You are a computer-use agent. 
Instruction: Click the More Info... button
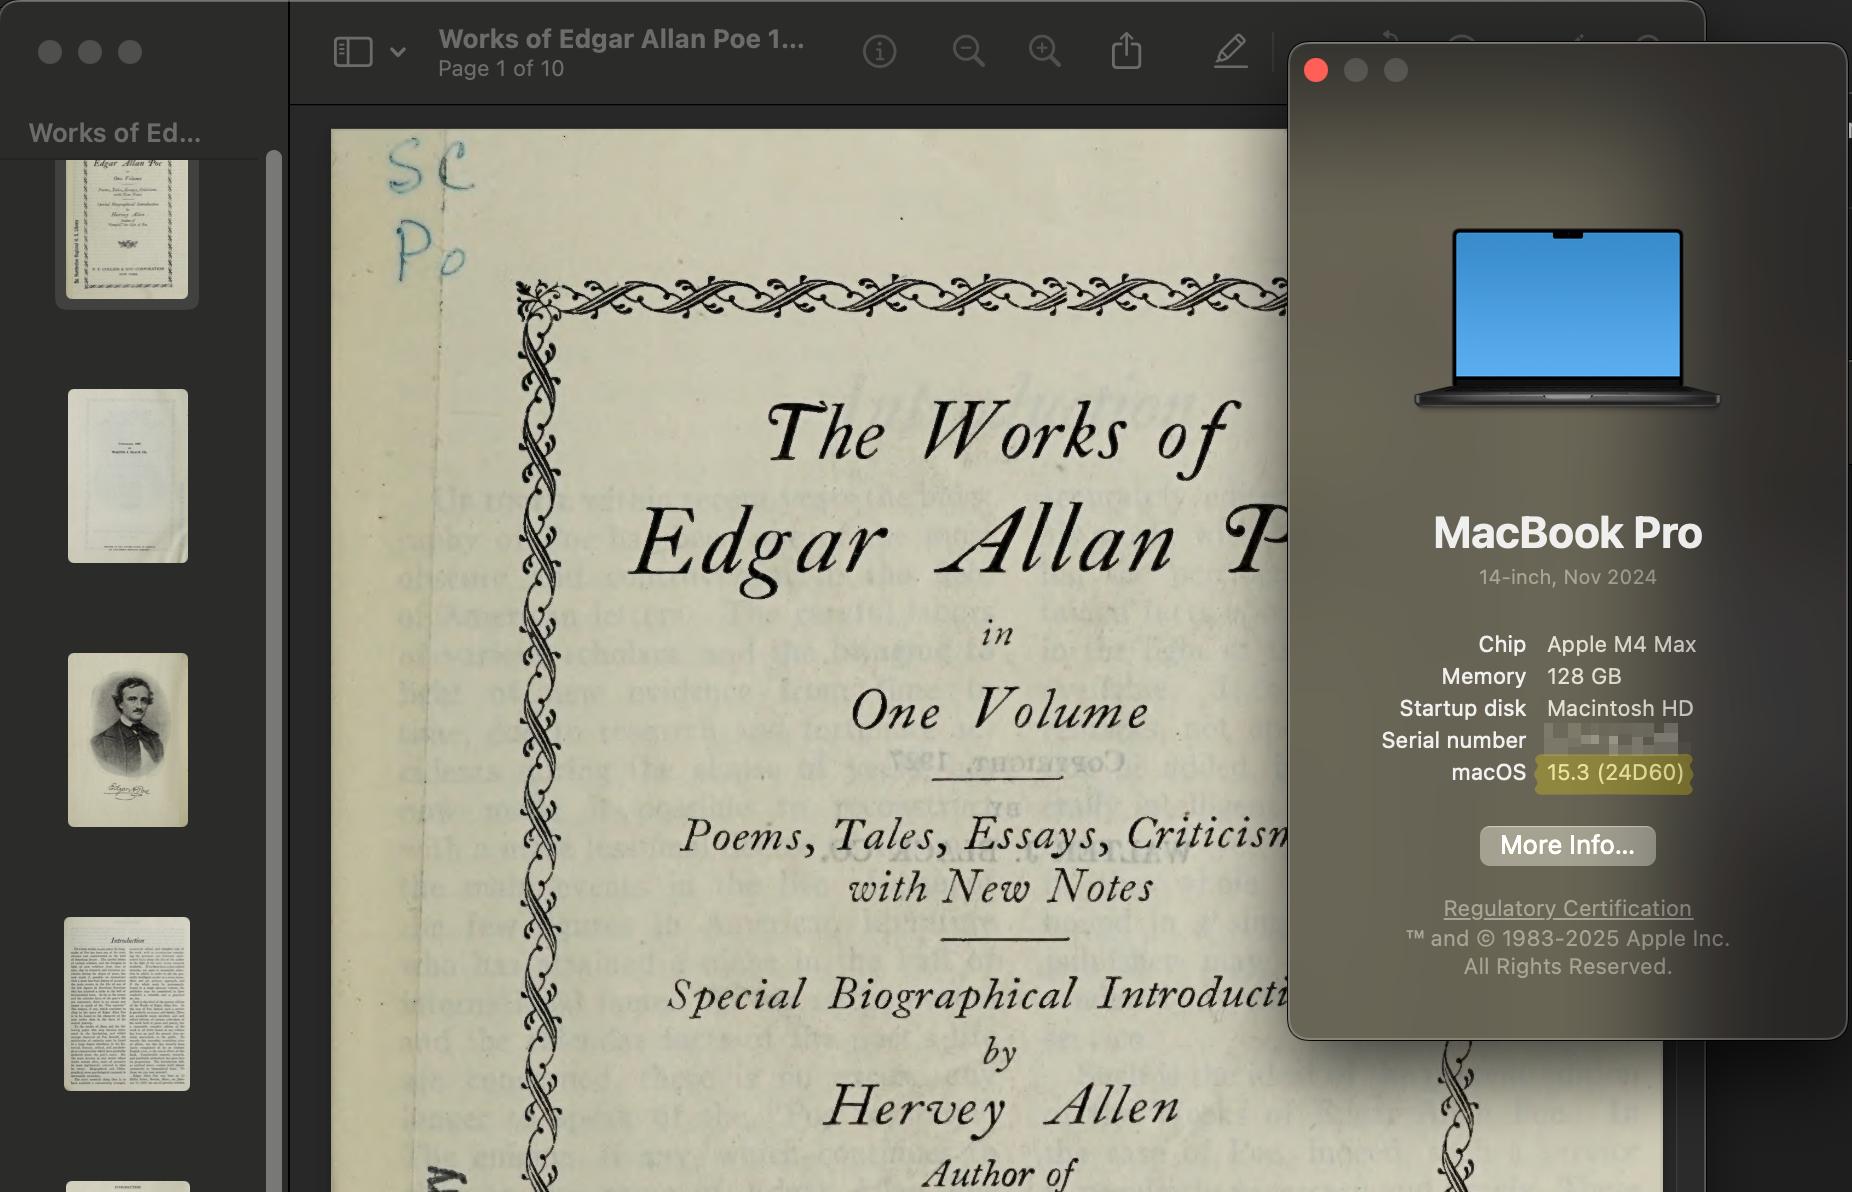click(1567, 845)
